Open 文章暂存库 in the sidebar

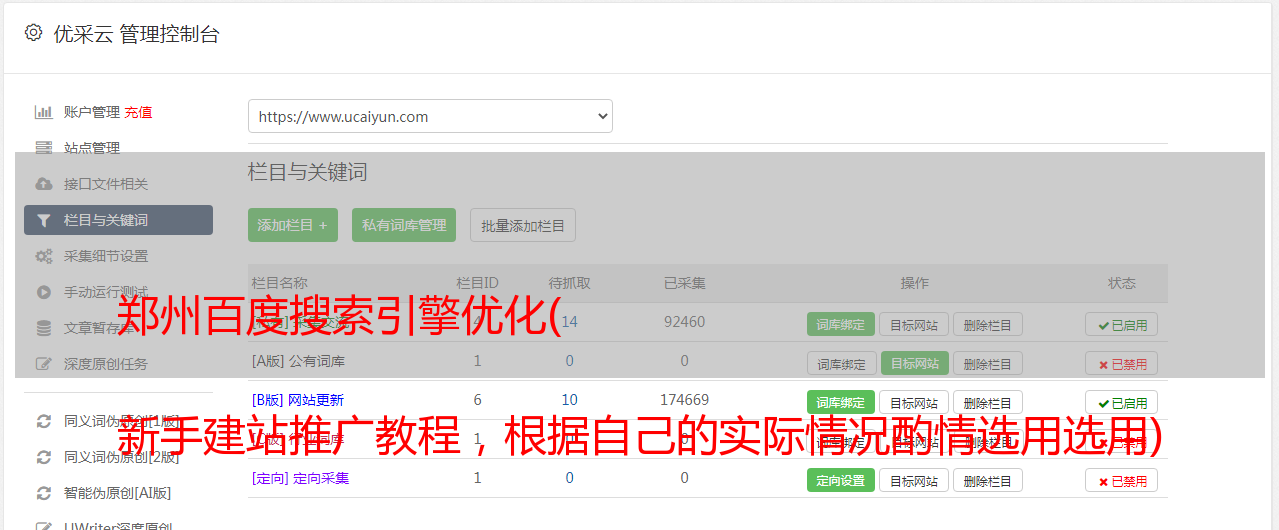click(99, 328)
